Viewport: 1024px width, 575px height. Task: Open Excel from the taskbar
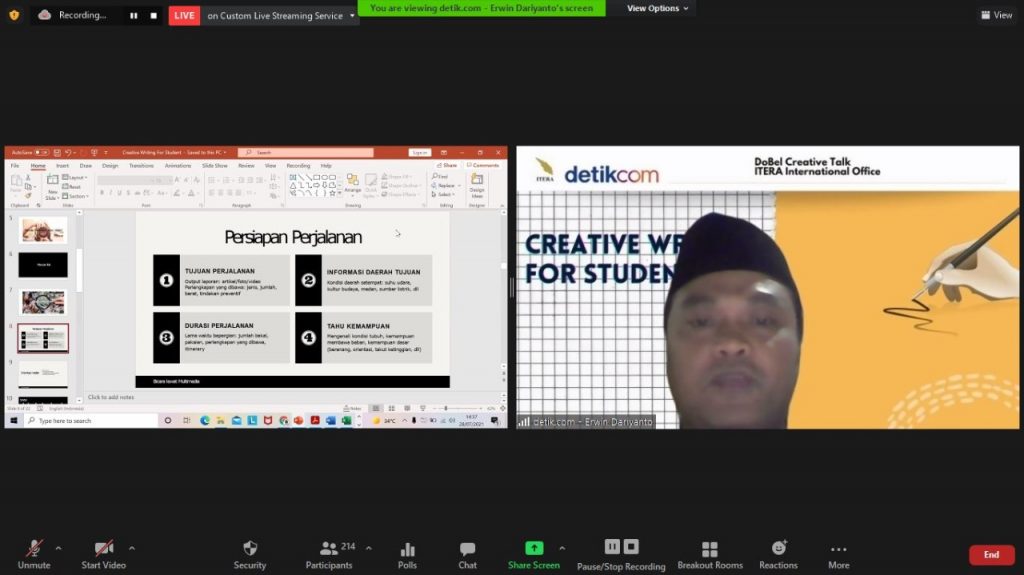[346, 421]
